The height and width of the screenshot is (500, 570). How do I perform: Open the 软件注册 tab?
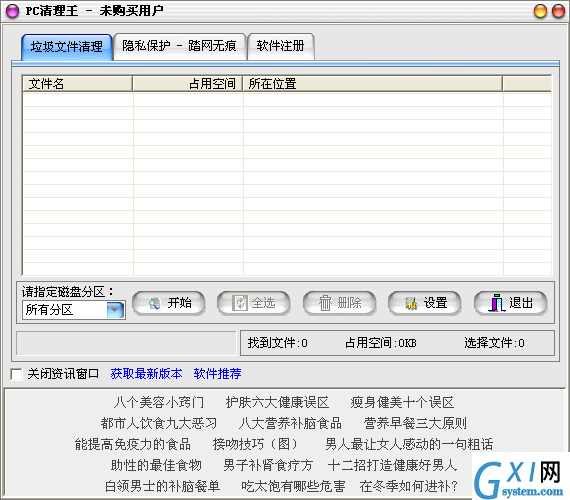pos(280,46)
